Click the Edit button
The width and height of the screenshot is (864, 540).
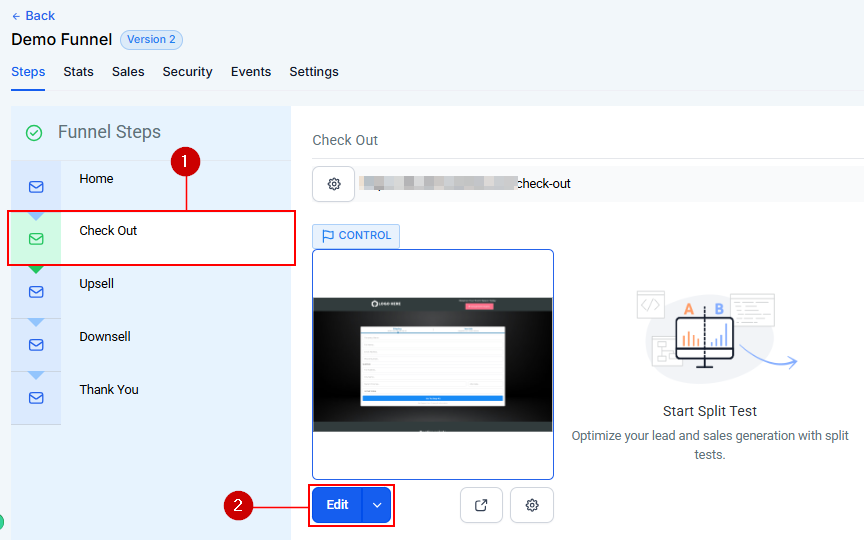337,505
